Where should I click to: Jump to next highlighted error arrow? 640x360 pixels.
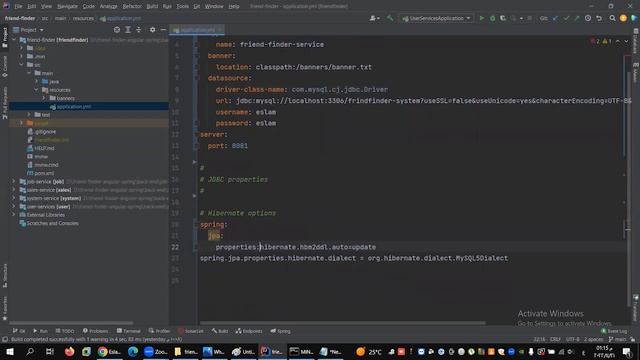(627, 41)
